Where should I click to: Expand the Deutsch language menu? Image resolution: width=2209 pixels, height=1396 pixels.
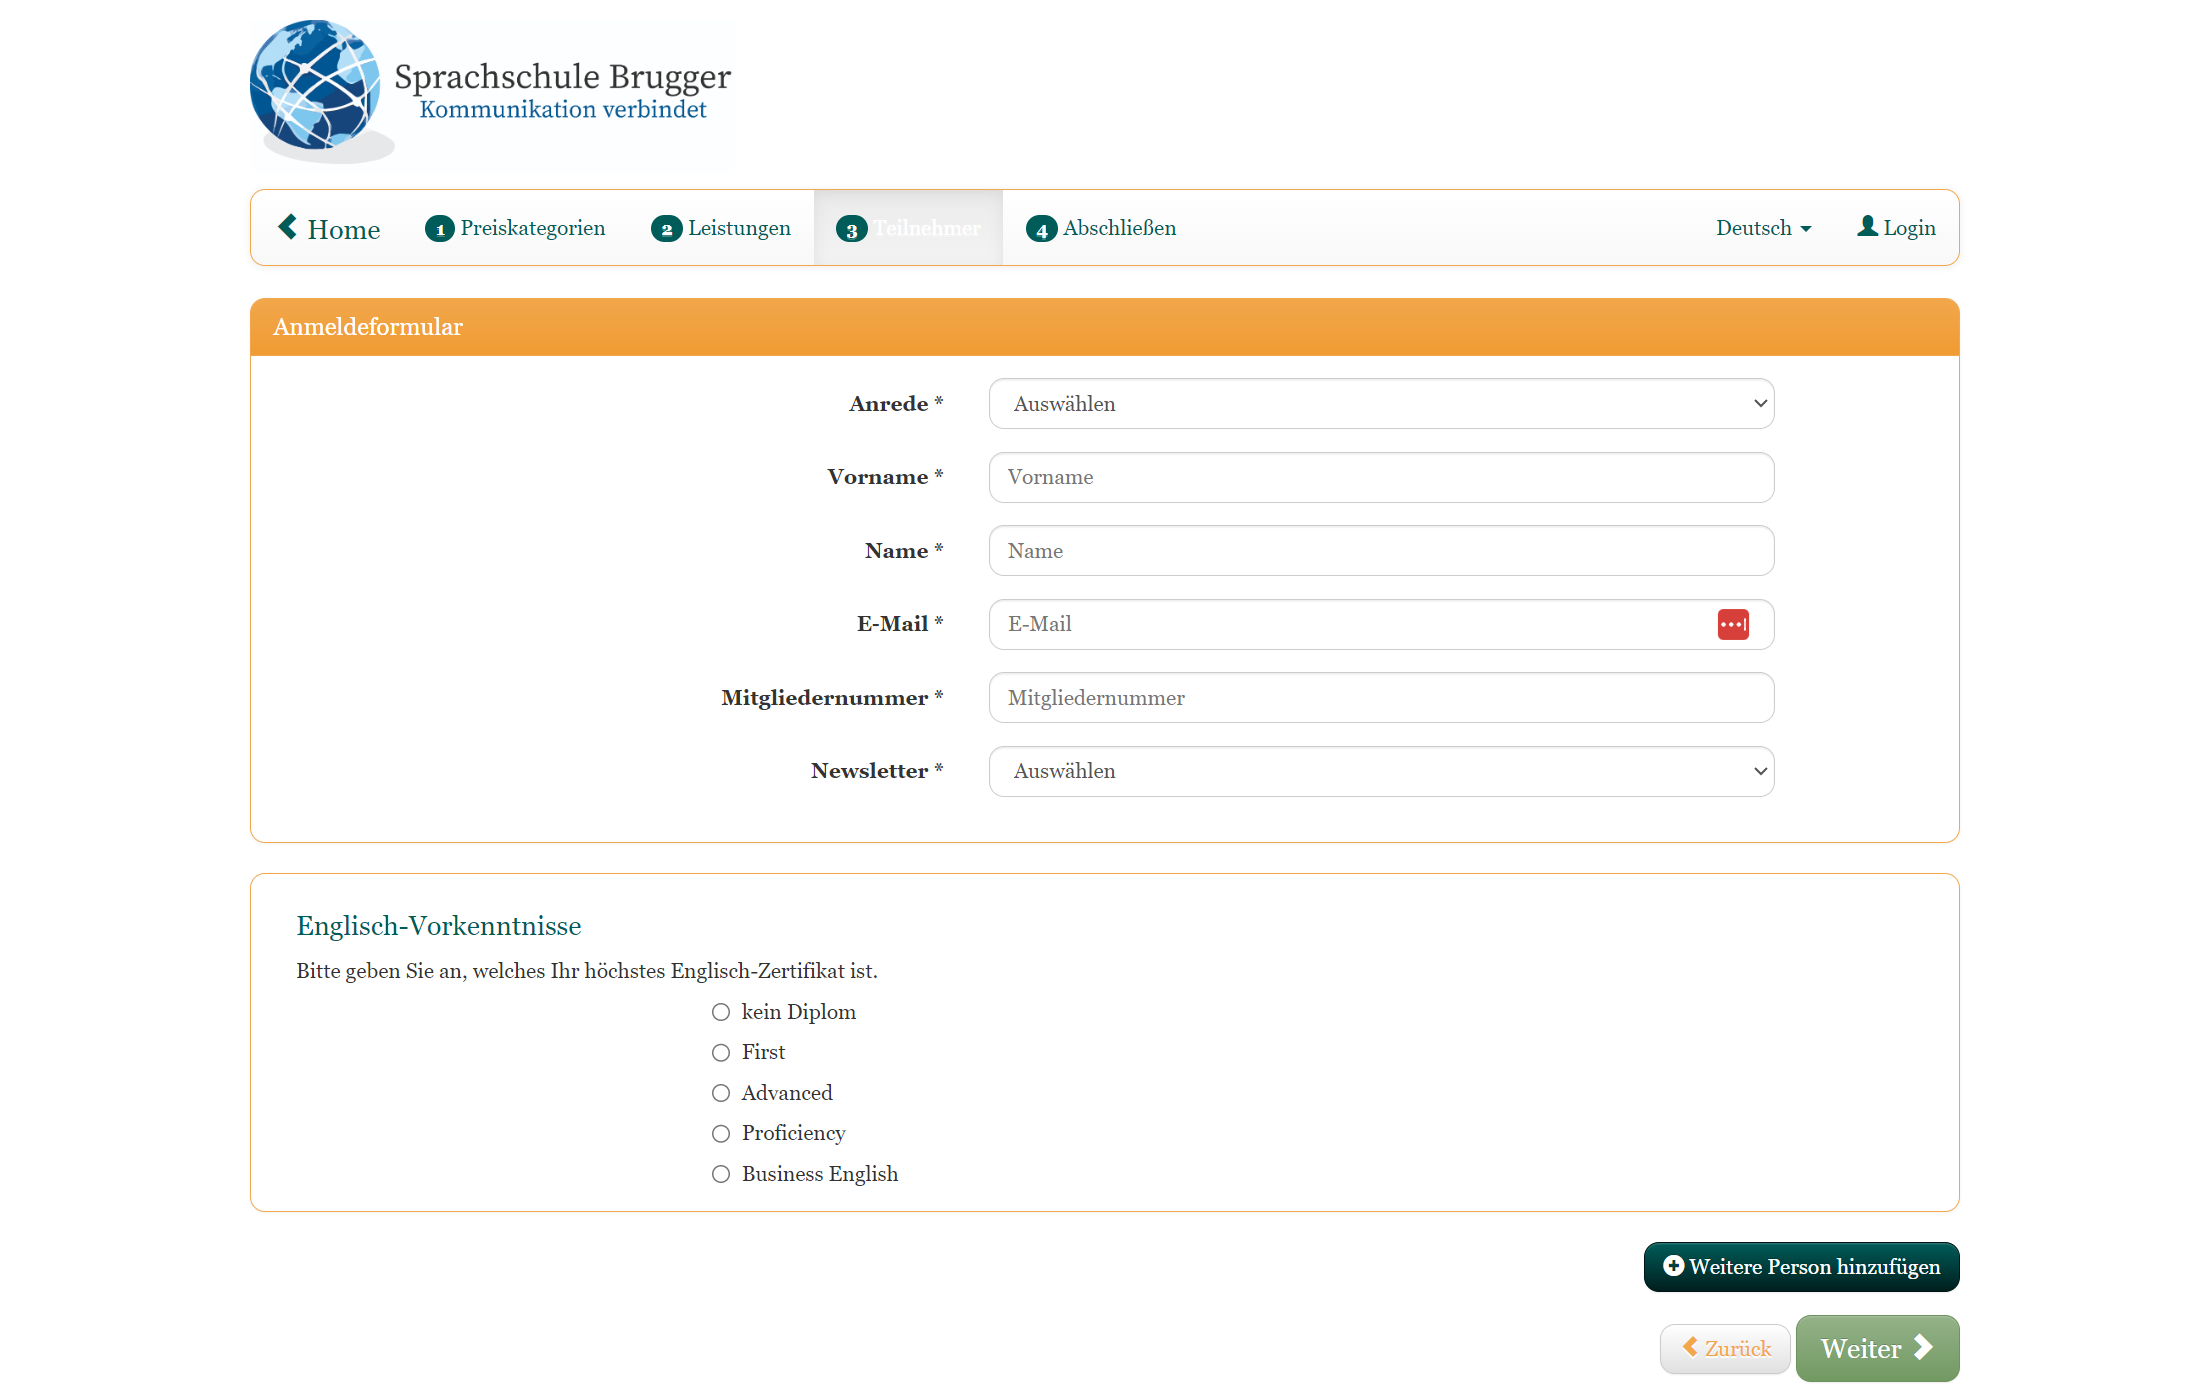1763,228
